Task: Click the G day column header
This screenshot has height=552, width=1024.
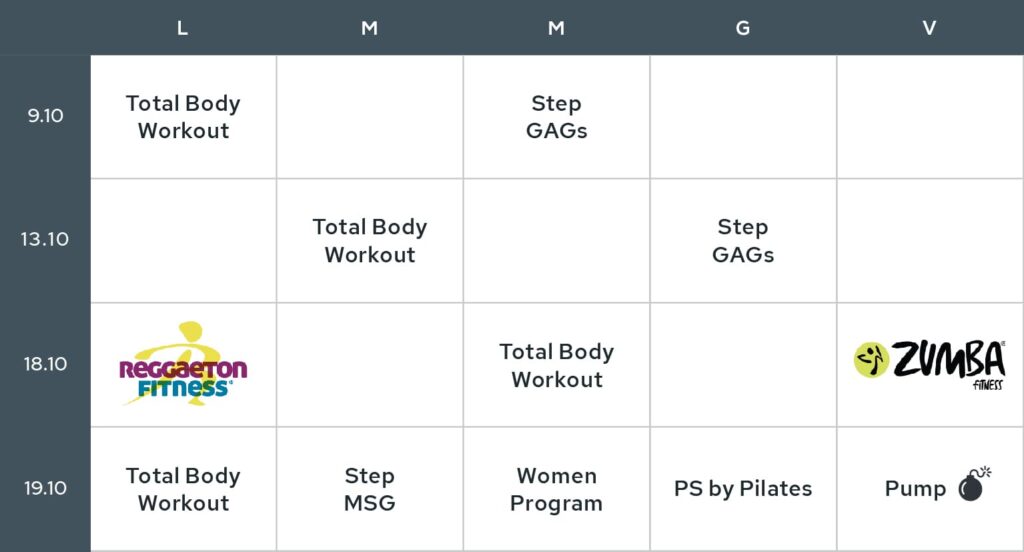Action: pyautogui.click(x=743, y=28)
